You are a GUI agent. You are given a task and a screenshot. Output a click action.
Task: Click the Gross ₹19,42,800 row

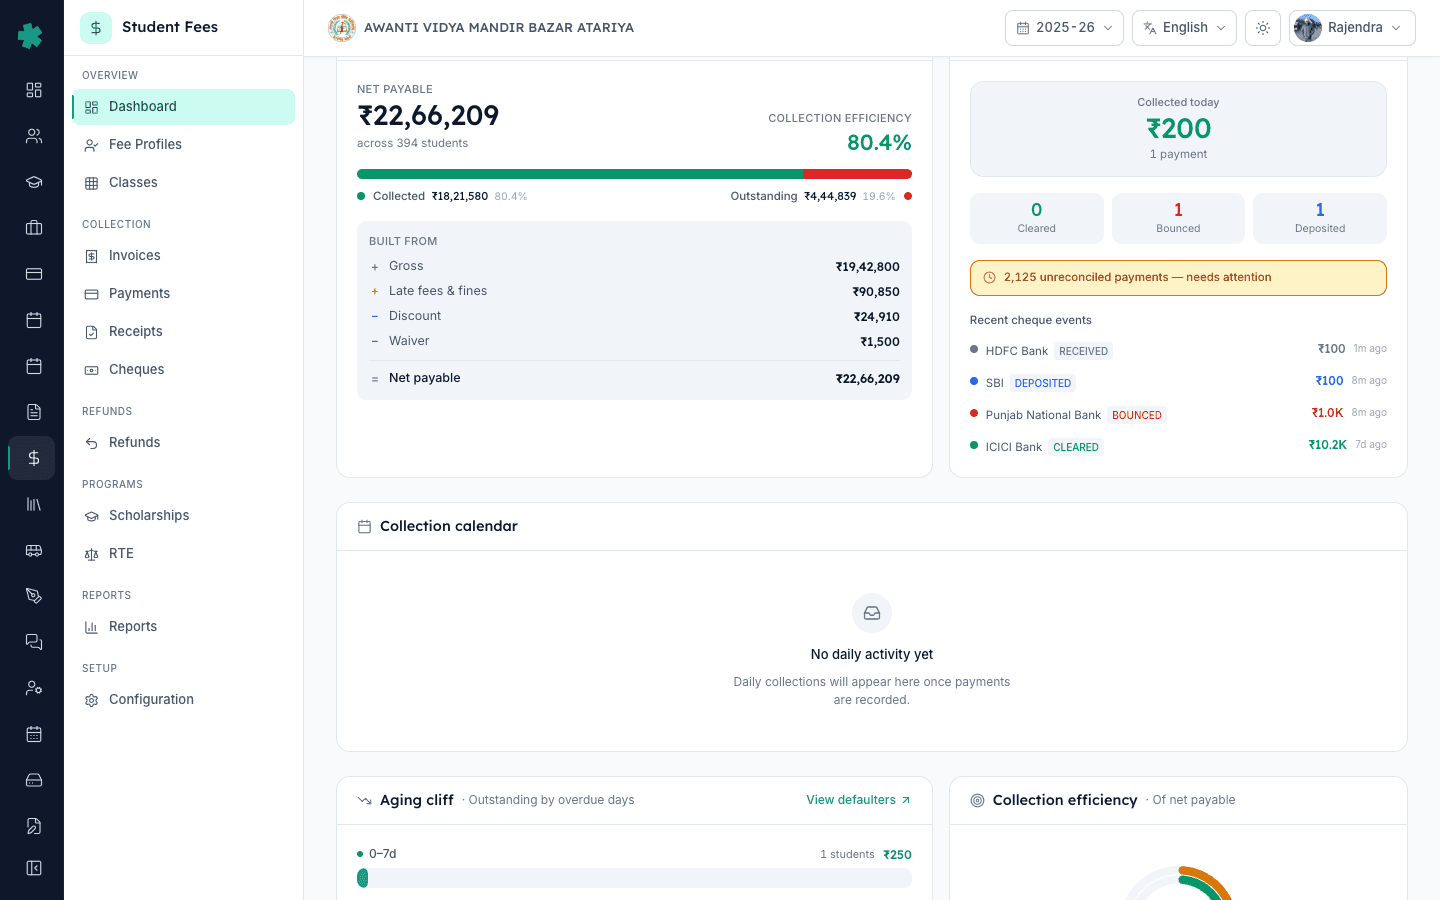[x=634, y=267]
